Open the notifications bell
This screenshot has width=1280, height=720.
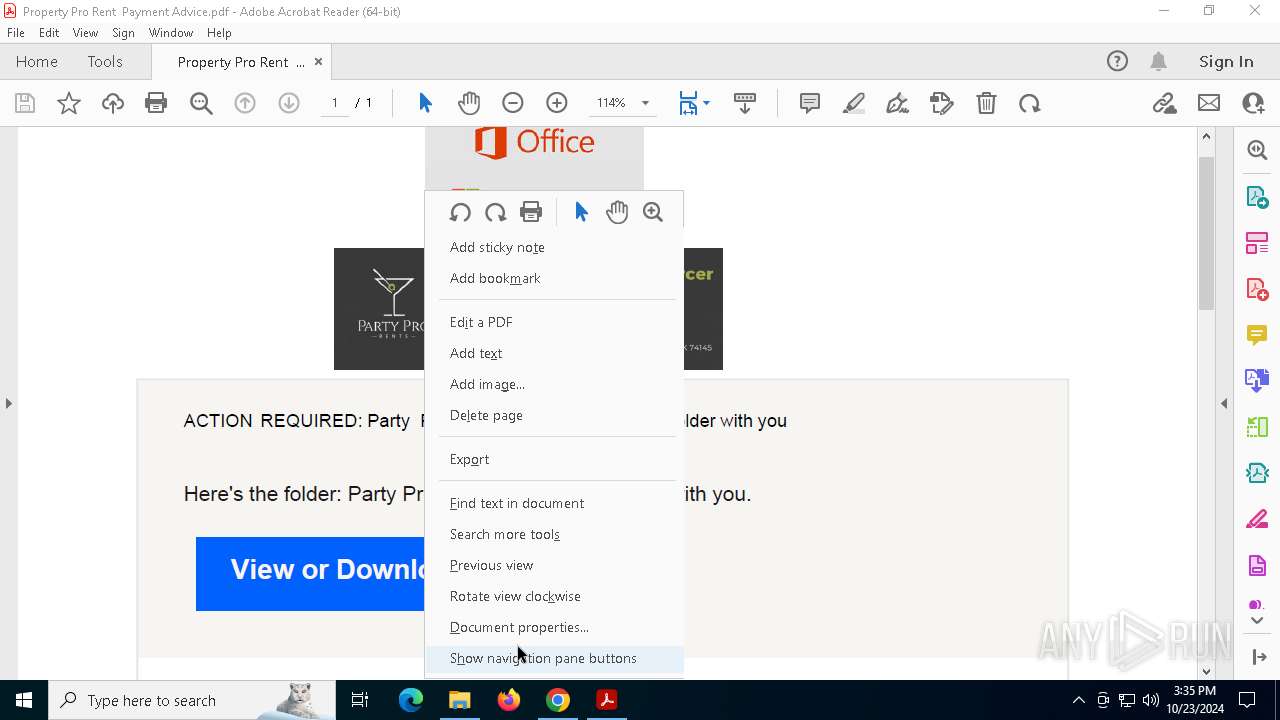click(x=1159, y=62)
